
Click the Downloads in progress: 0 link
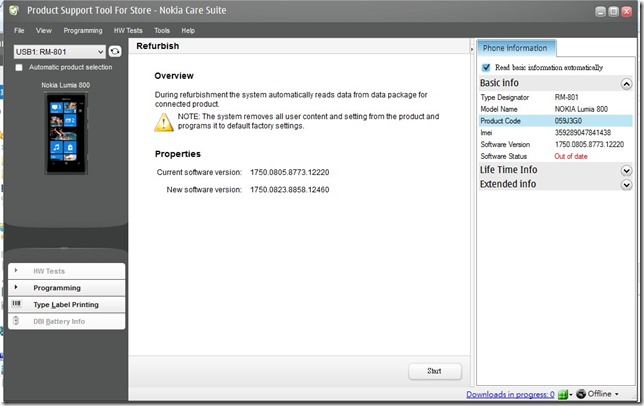click(x=510, y=395)
